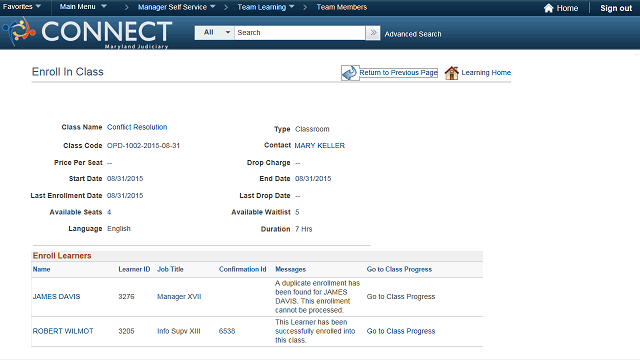This screenshot has height=360, width=640.
Task: Open learner ROBERT WILMOT link
Action: (63, 331)
